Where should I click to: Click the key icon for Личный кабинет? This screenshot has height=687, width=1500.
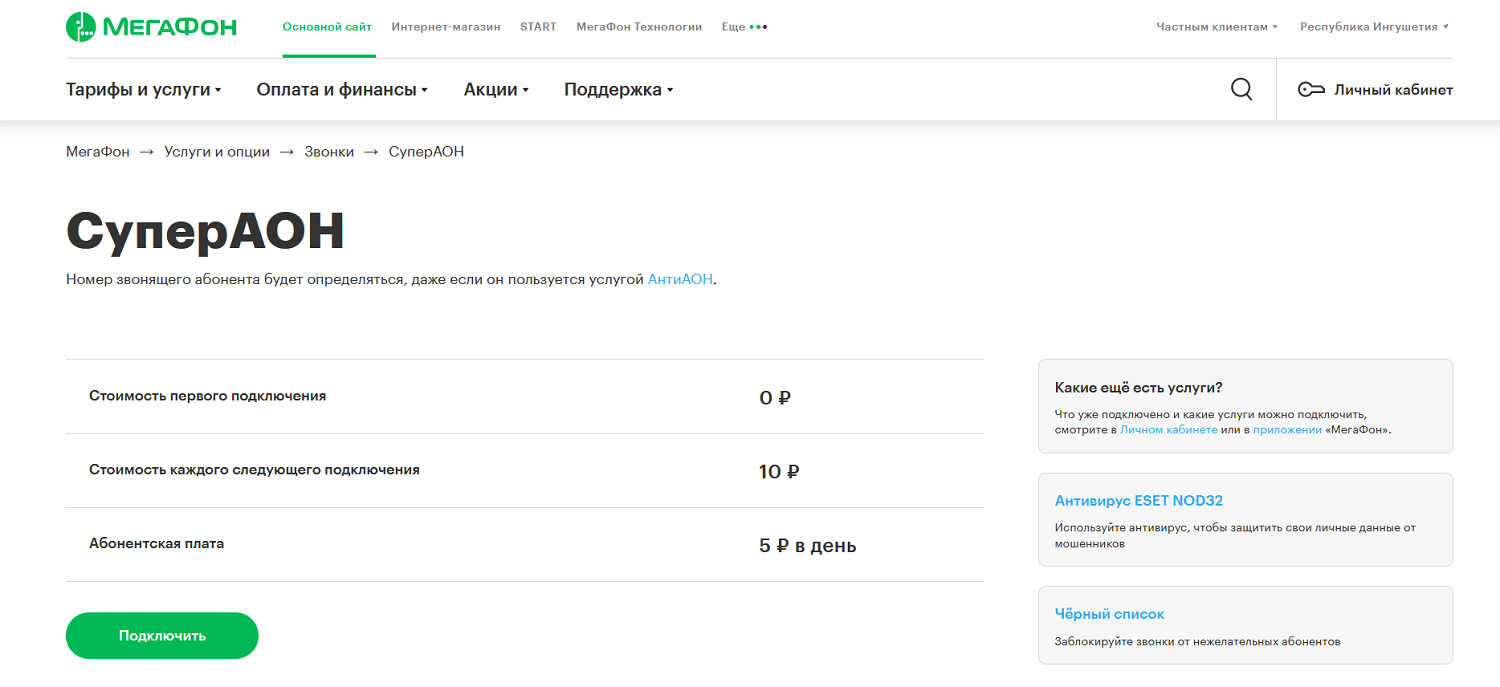[x=1311, y=90]
